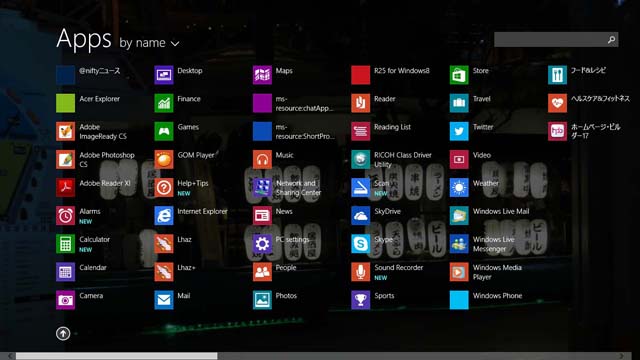This screenshot has height=360, width=640.
Task: Click the up arrow to return to Start
Action: tap(63, 333)
